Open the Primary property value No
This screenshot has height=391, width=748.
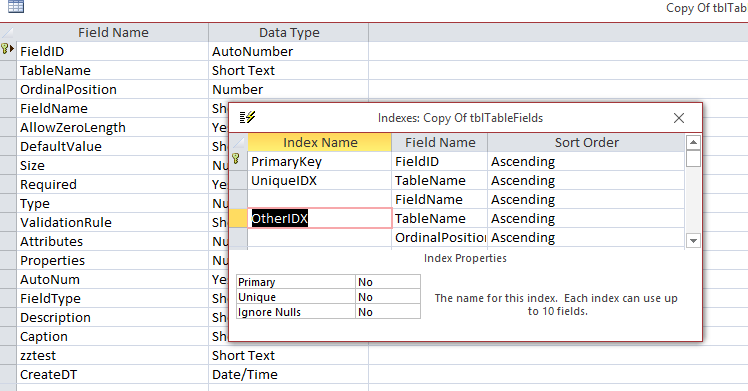pos(388,282)
